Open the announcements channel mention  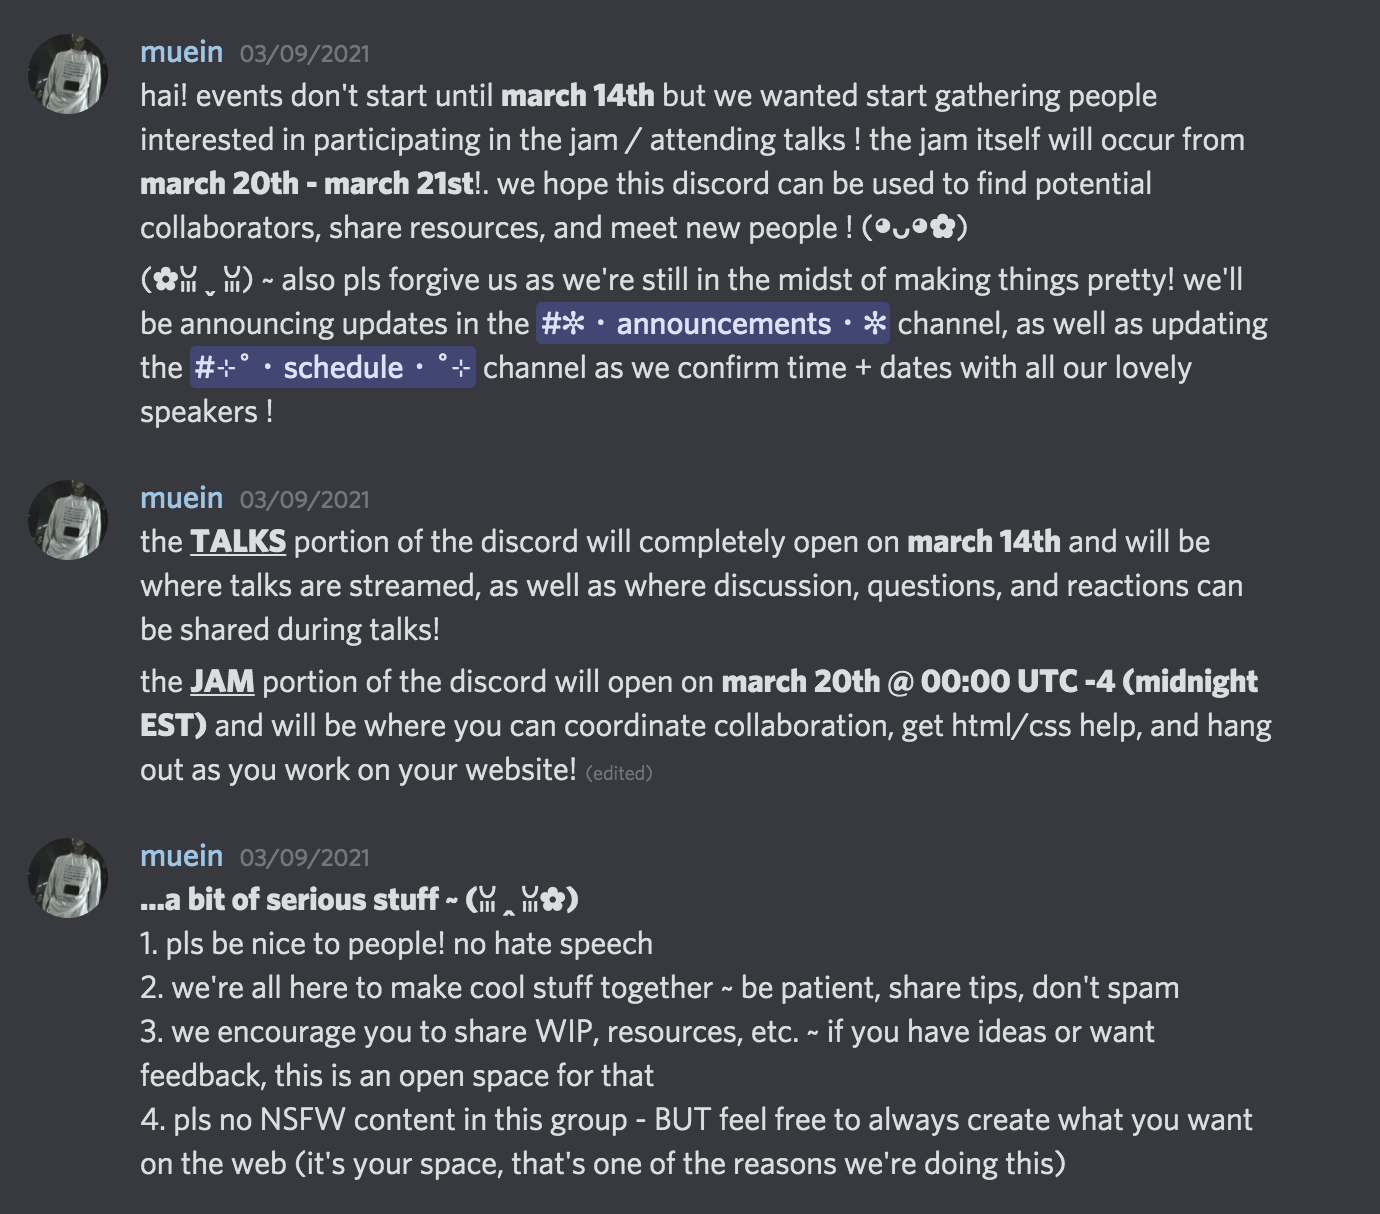click(713, 324)
